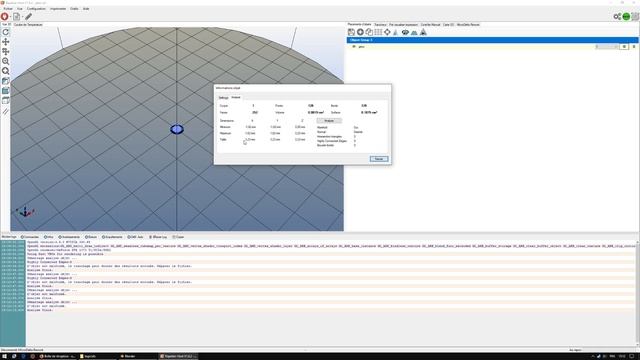Click the Analyser button in dialog
640x360 pixels.
[329, 120]
